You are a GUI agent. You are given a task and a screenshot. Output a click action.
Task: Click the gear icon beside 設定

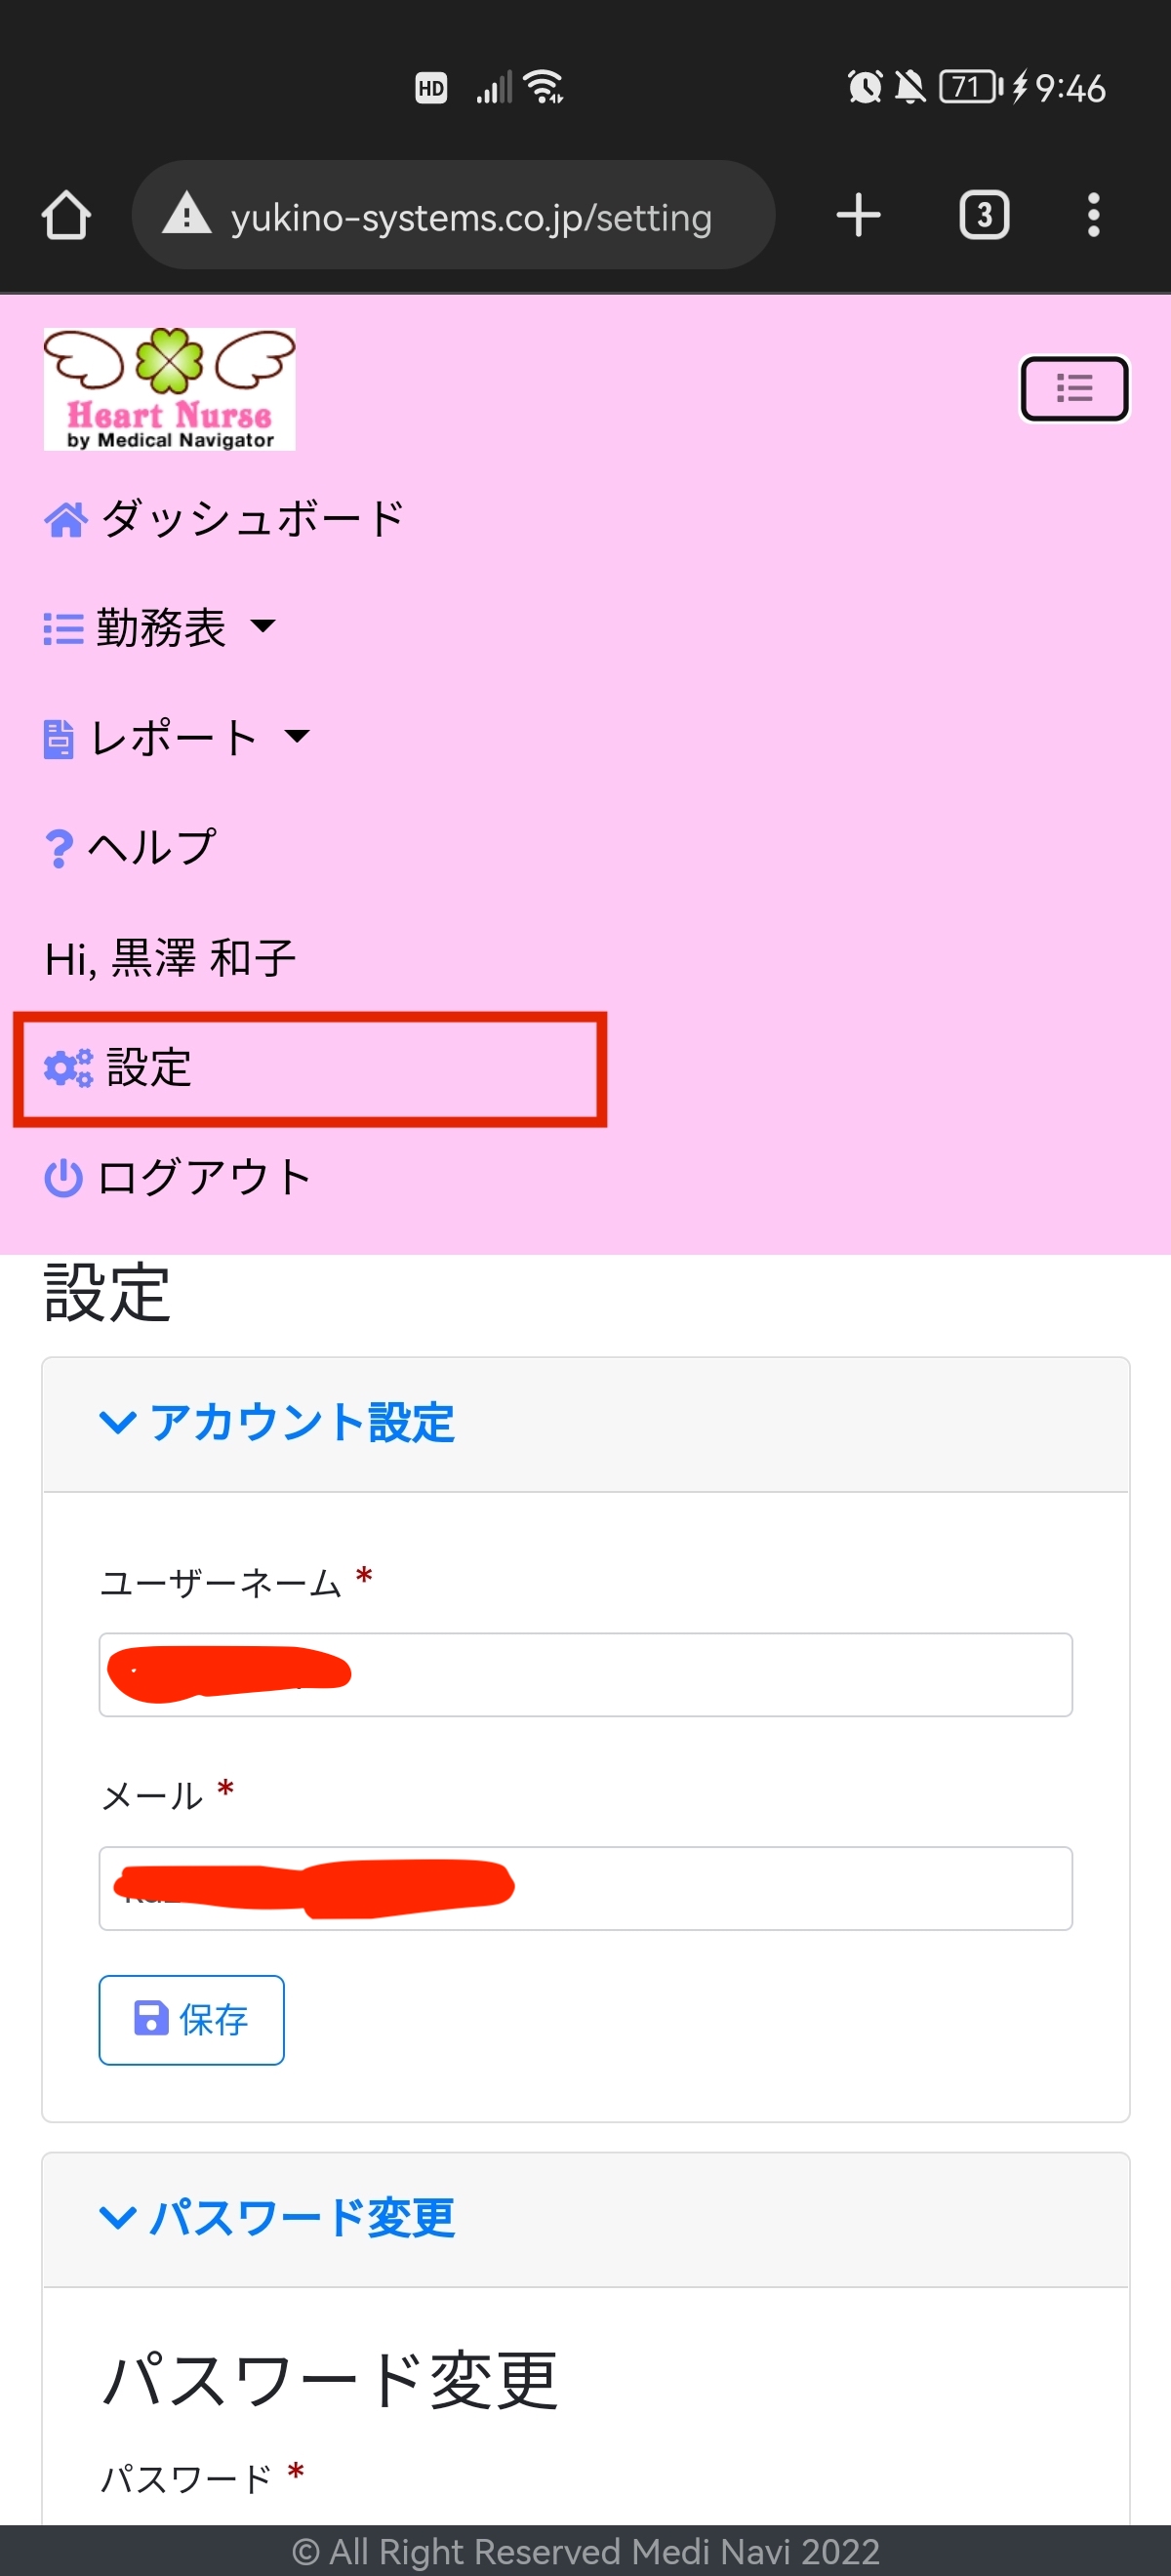point(67,1068)
